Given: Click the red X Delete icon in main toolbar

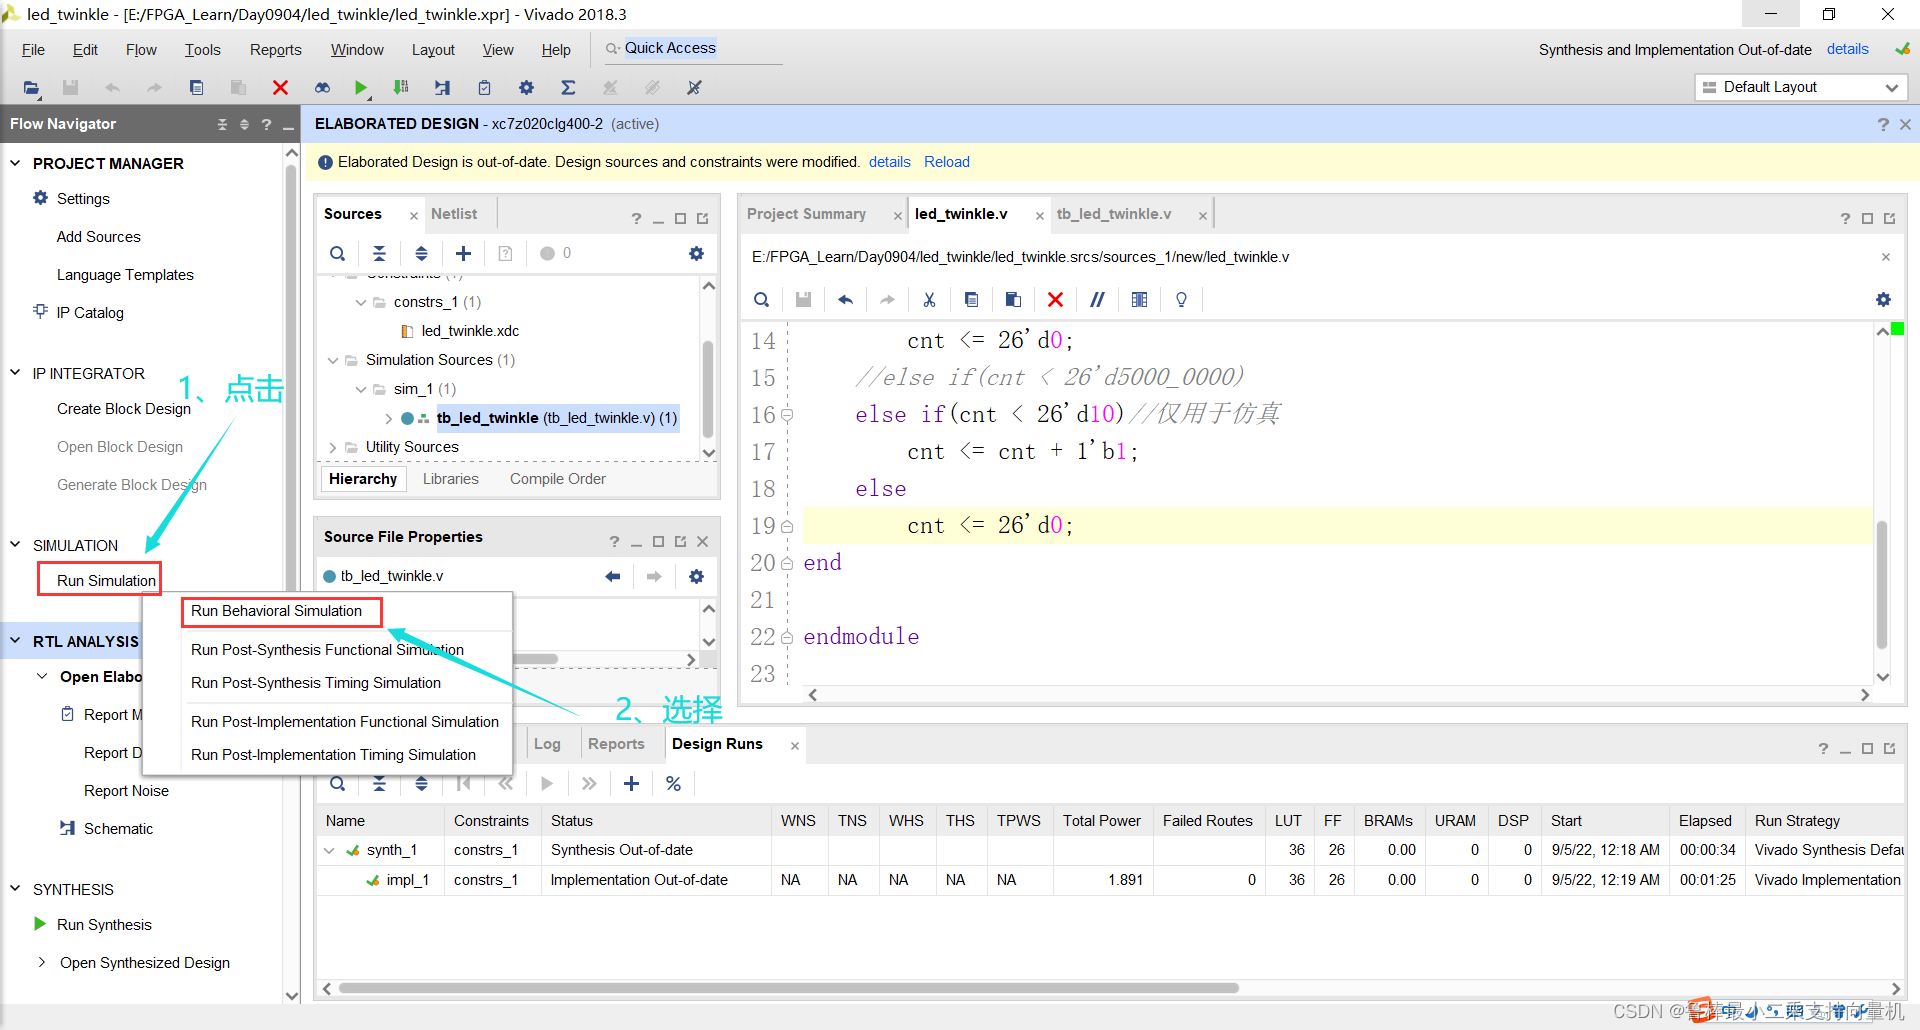Looking at the screenshot, I should point(280,88).
